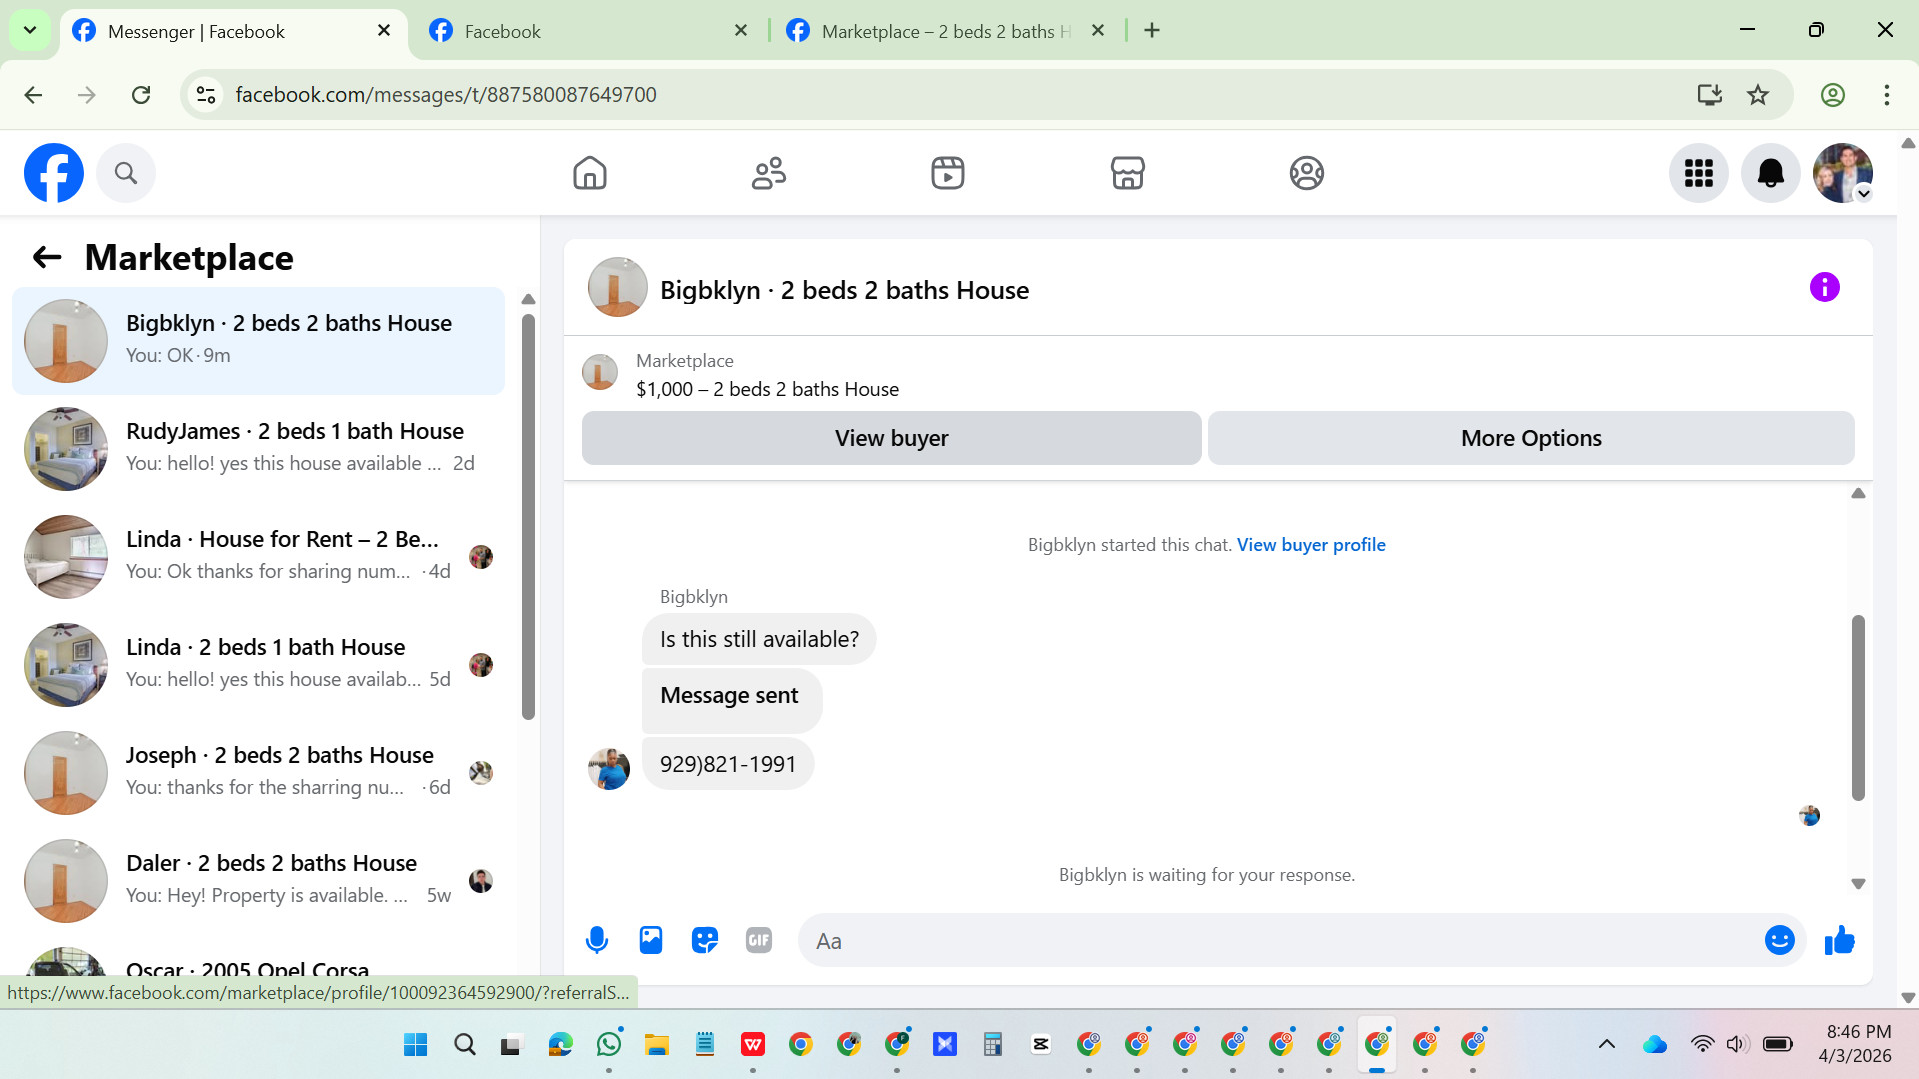Switch to the Messenger | Facebook tab

pyautogui.click(x=232, y=31)
